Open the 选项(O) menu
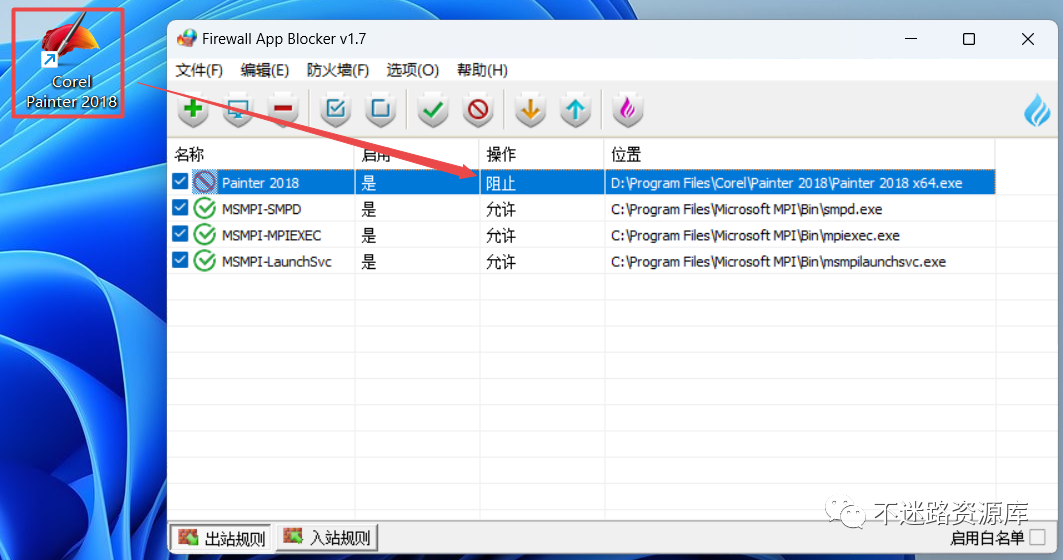Image resolution: width=1063 pixels, height=560 pixels. pos(412,70)
